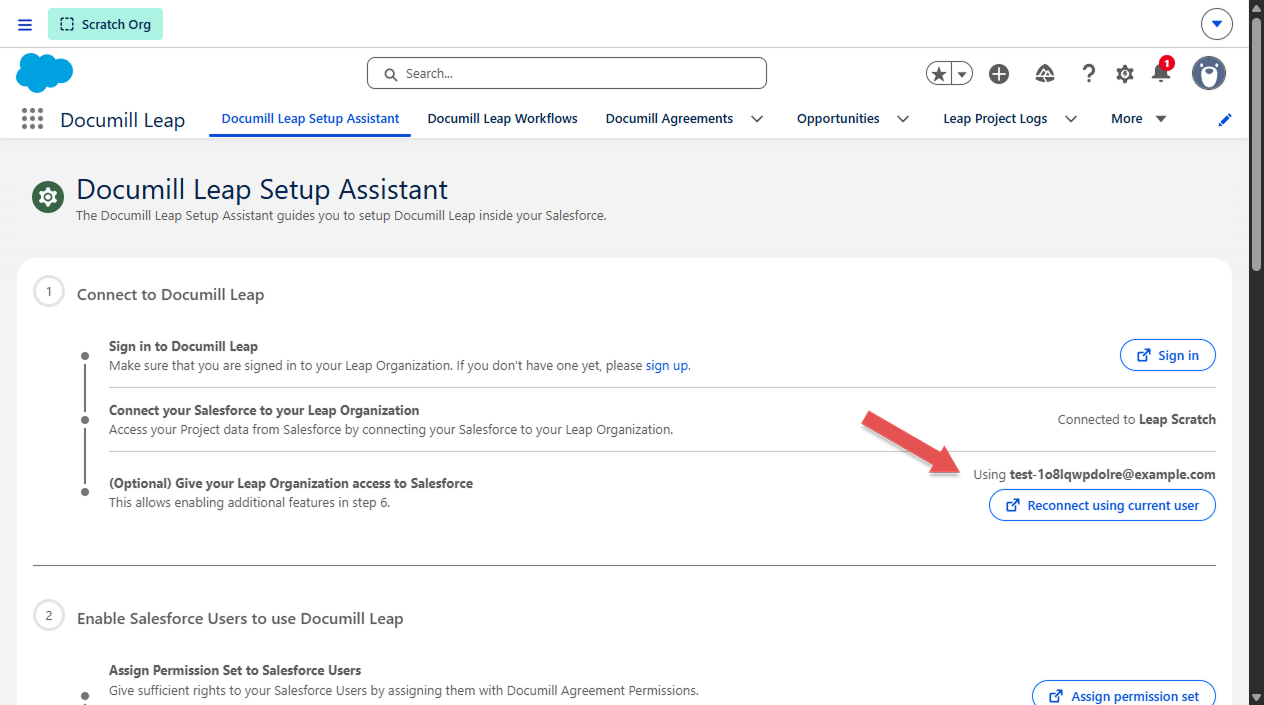Focus the Search input field
Viewport: 1264px width, 705px height.
click(x=567, y=73)
